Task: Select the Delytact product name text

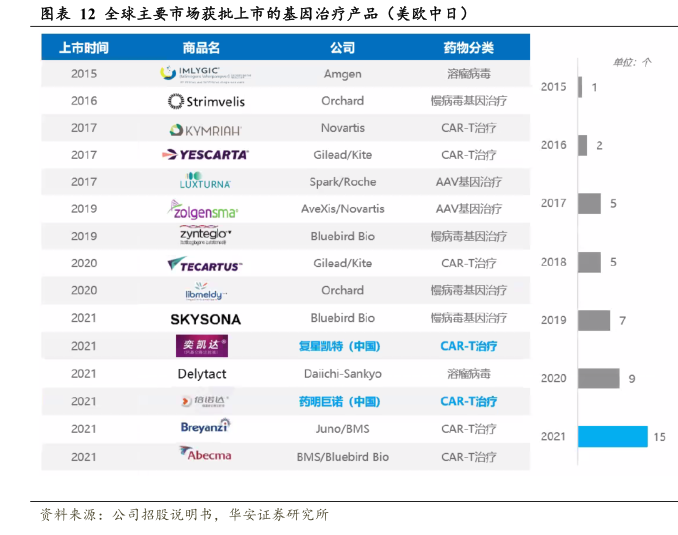Action: (x=202, y=374)
